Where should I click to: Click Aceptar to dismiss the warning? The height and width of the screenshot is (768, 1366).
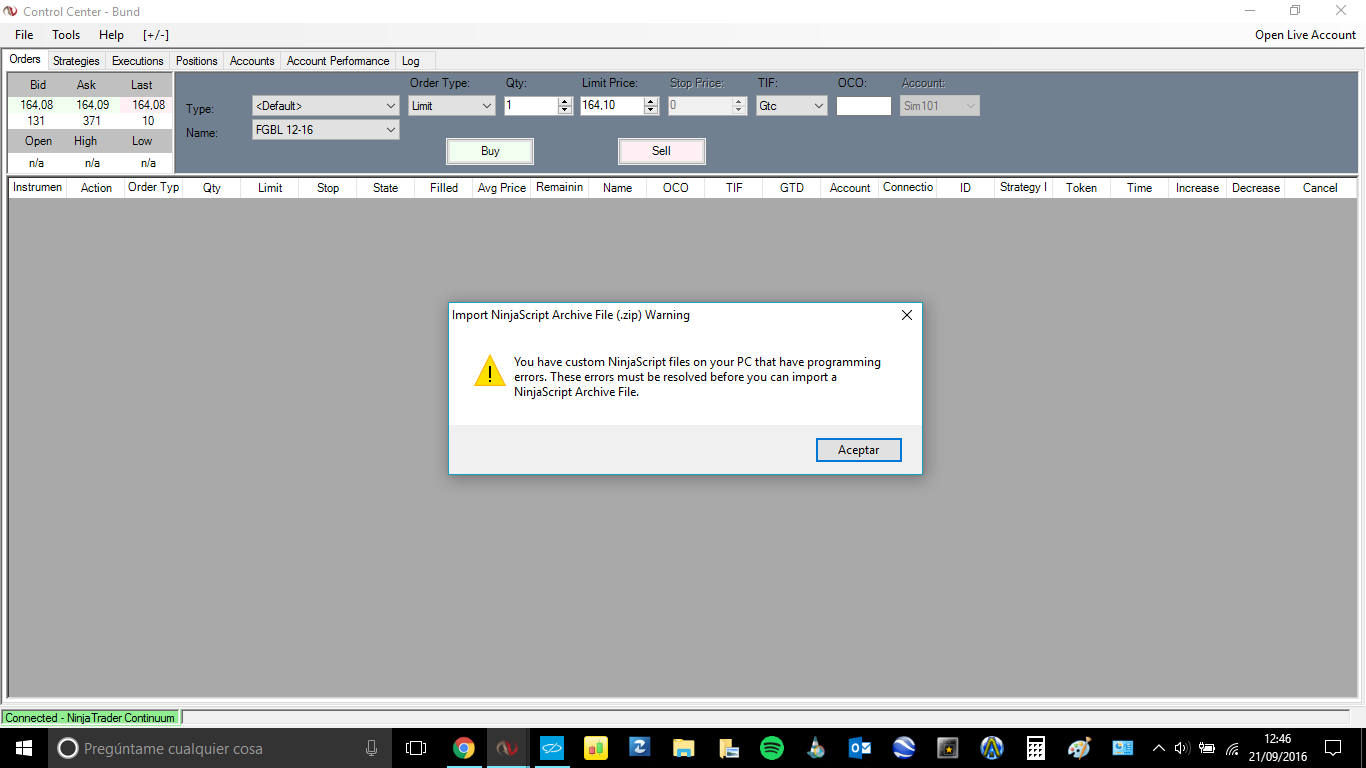(x=858, y=450)
